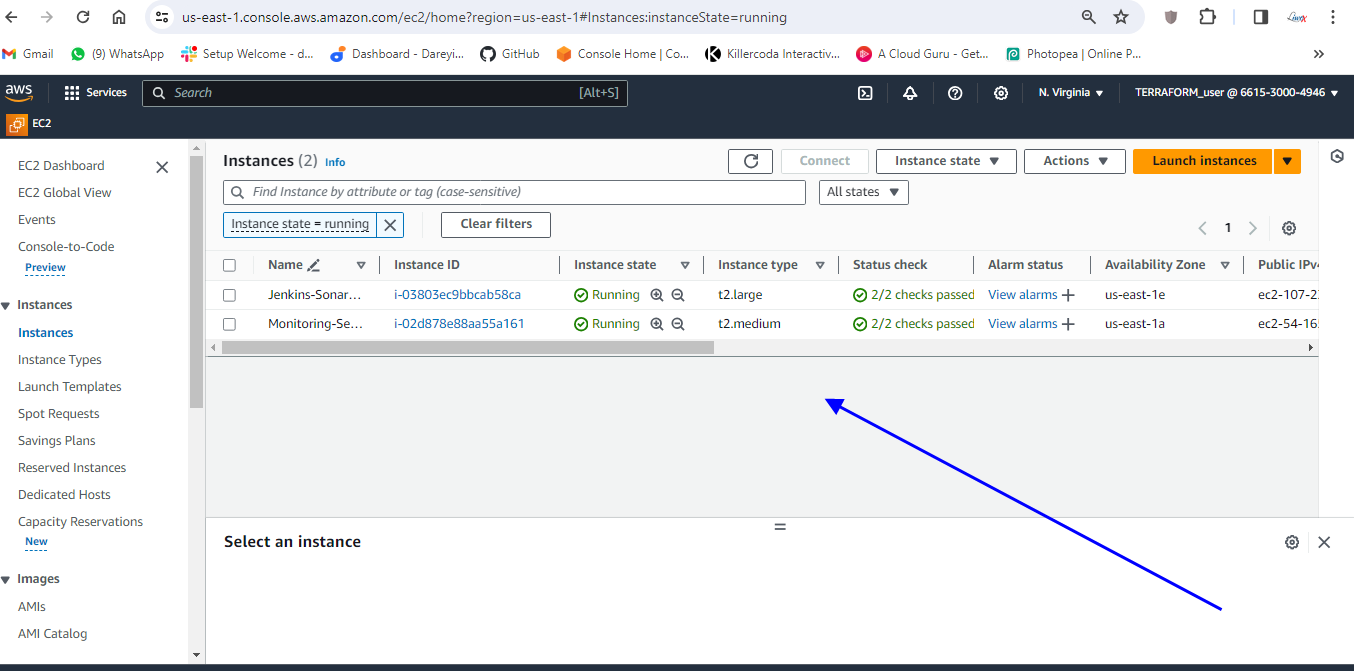Screen dimensions: 1354x671
Task: Open table preferences gear icon
Action: pyautogui.click(x=1289, y=228)
